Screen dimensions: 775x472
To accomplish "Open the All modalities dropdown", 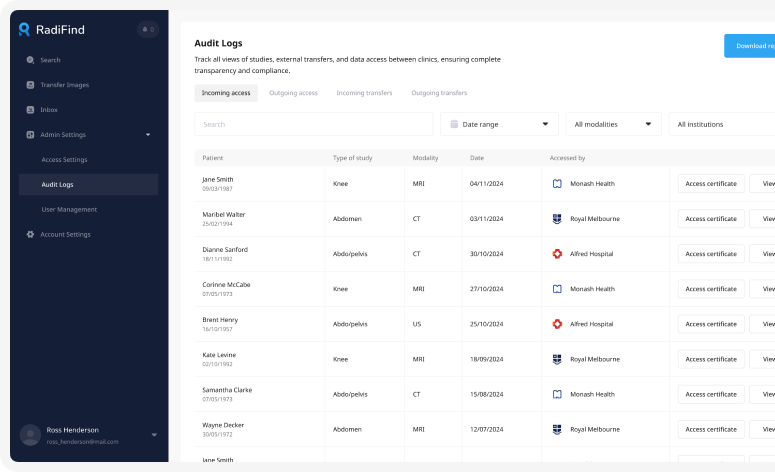I will [613, 124].
